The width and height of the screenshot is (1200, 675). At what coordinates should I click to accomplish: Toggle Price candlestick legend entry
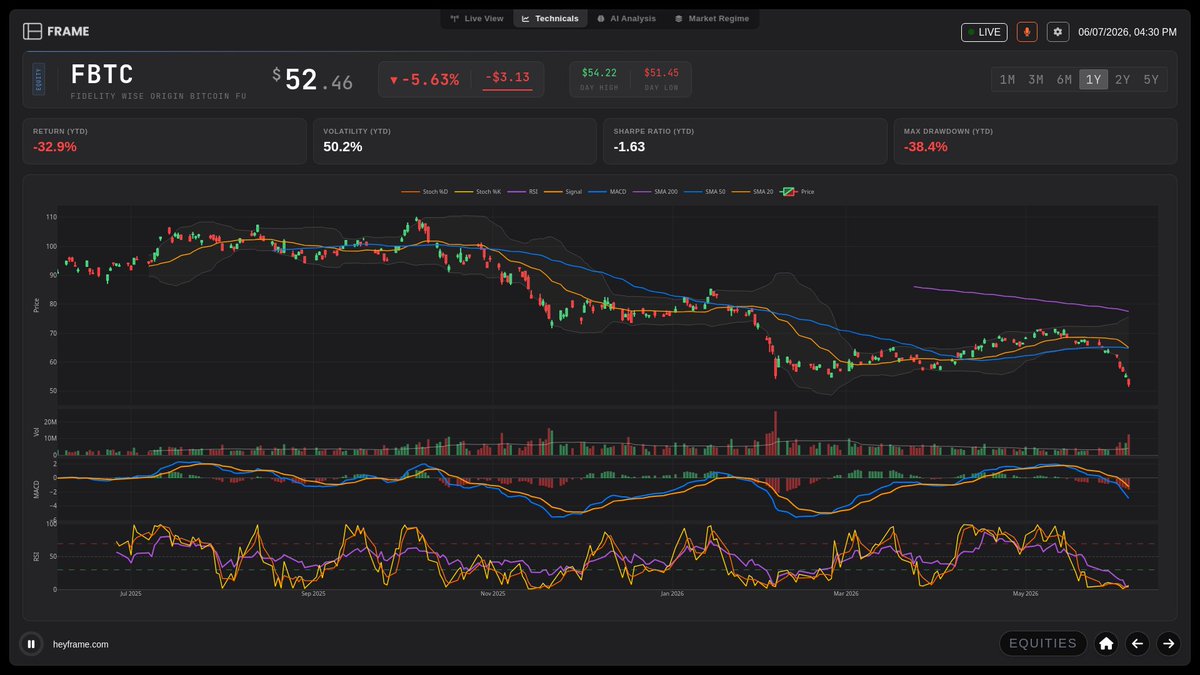pyautogui.click(x=797, y=191)
